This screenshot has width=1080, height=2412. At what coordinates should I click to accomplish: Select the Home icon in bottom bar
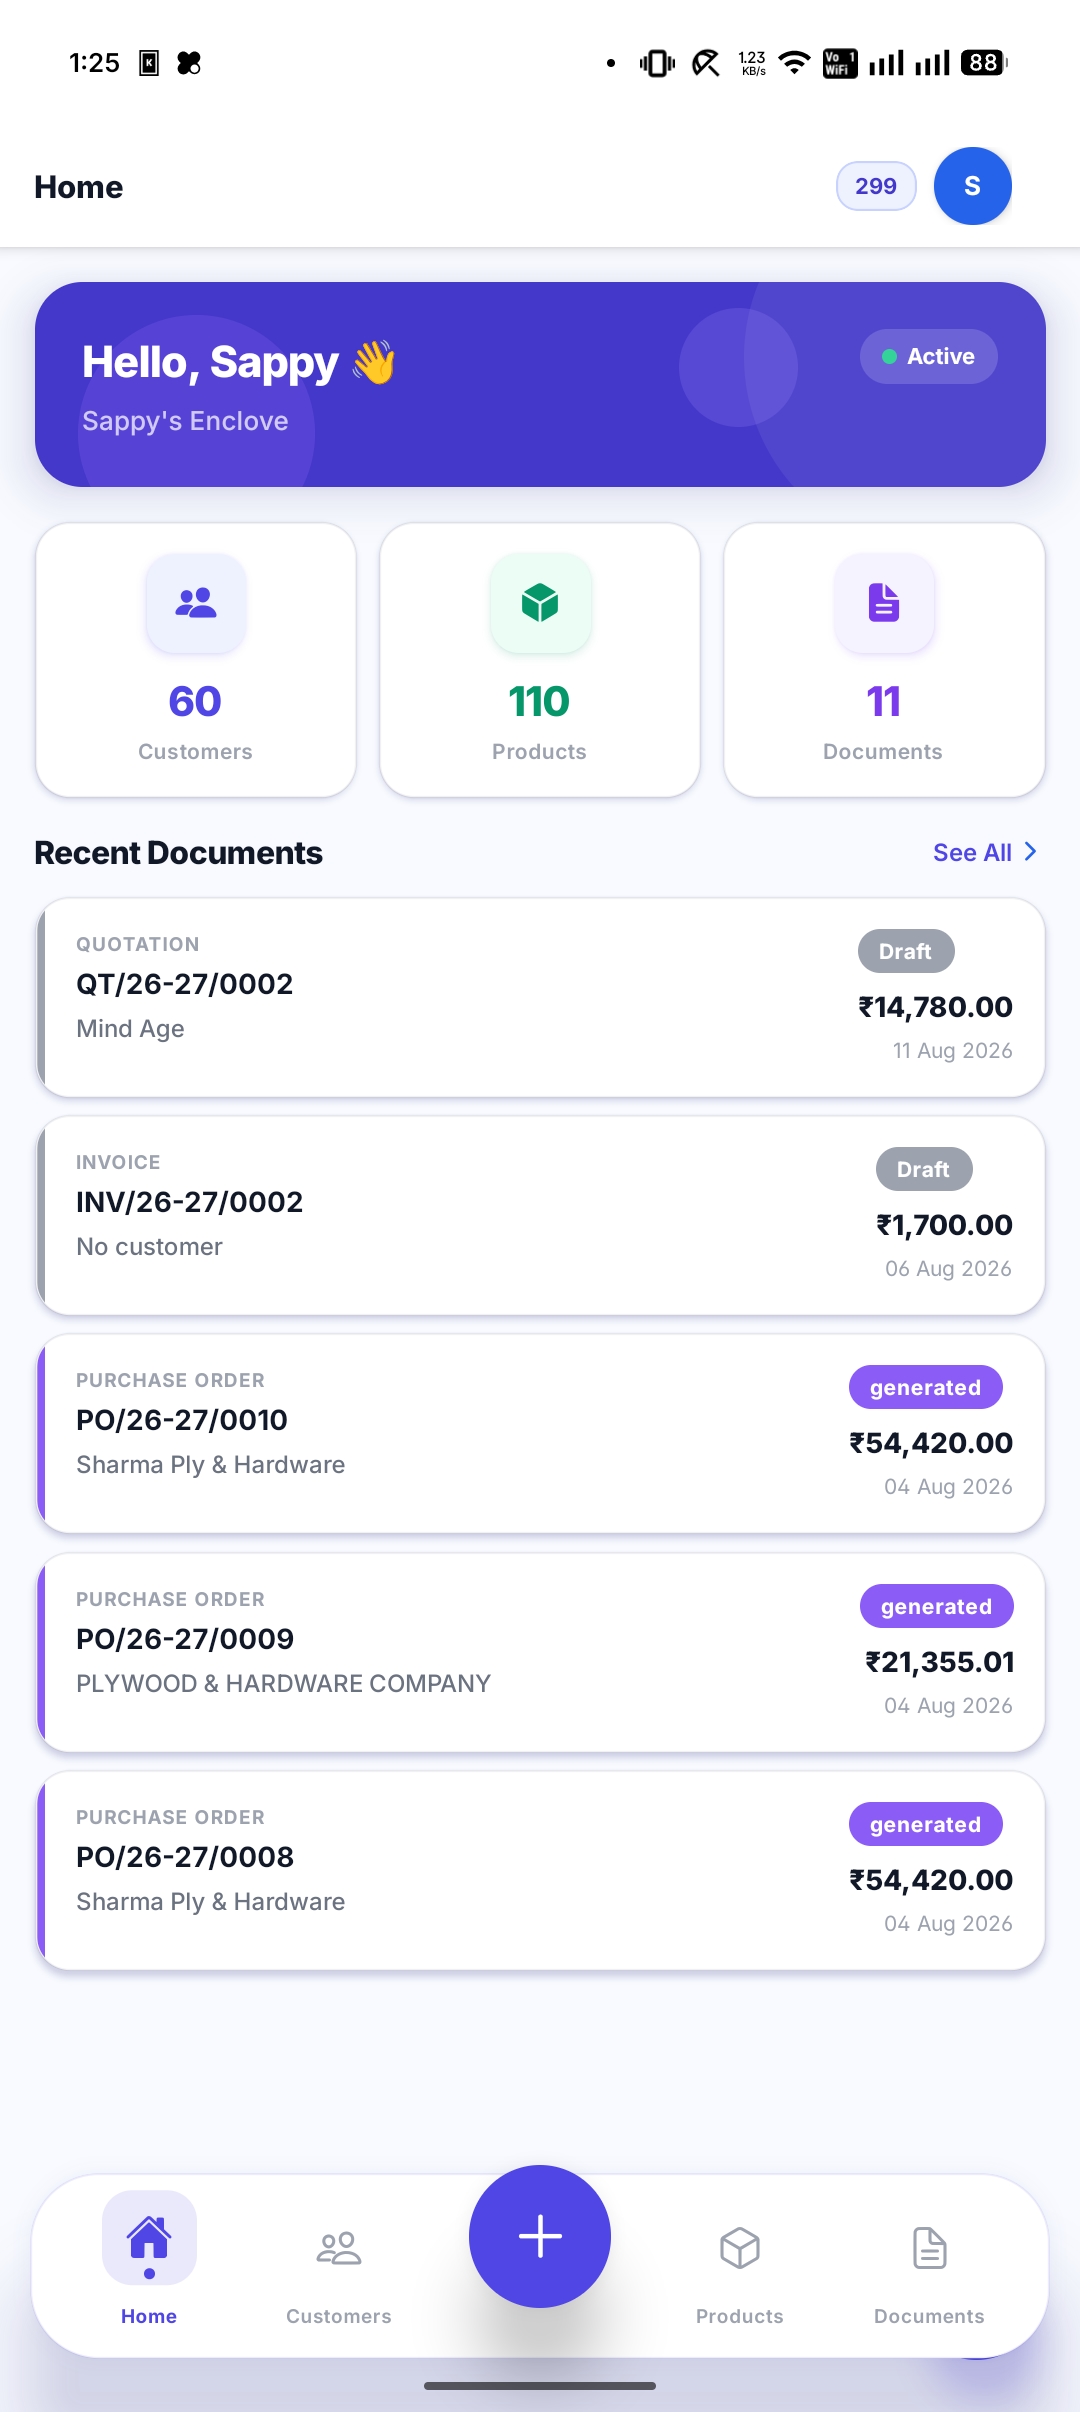pyautogui.click(x=149, y=2237)
